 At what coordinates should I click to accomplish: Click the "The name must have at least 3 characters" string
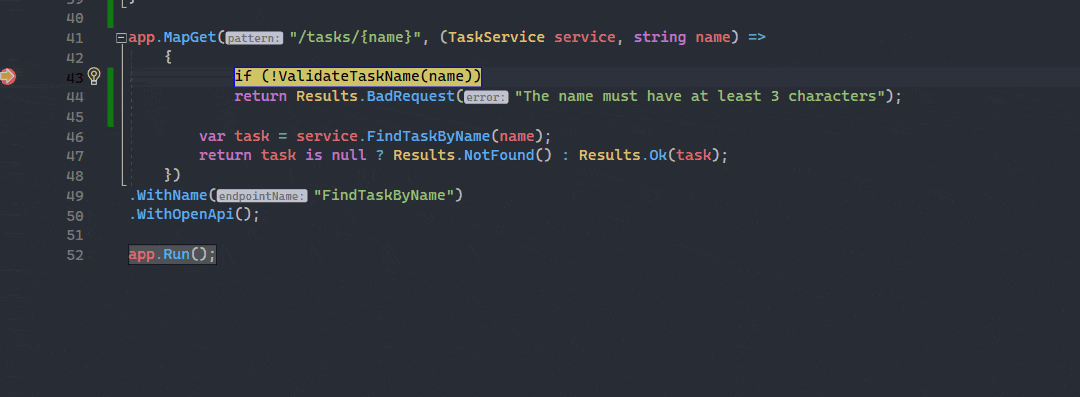coord(699,96)
